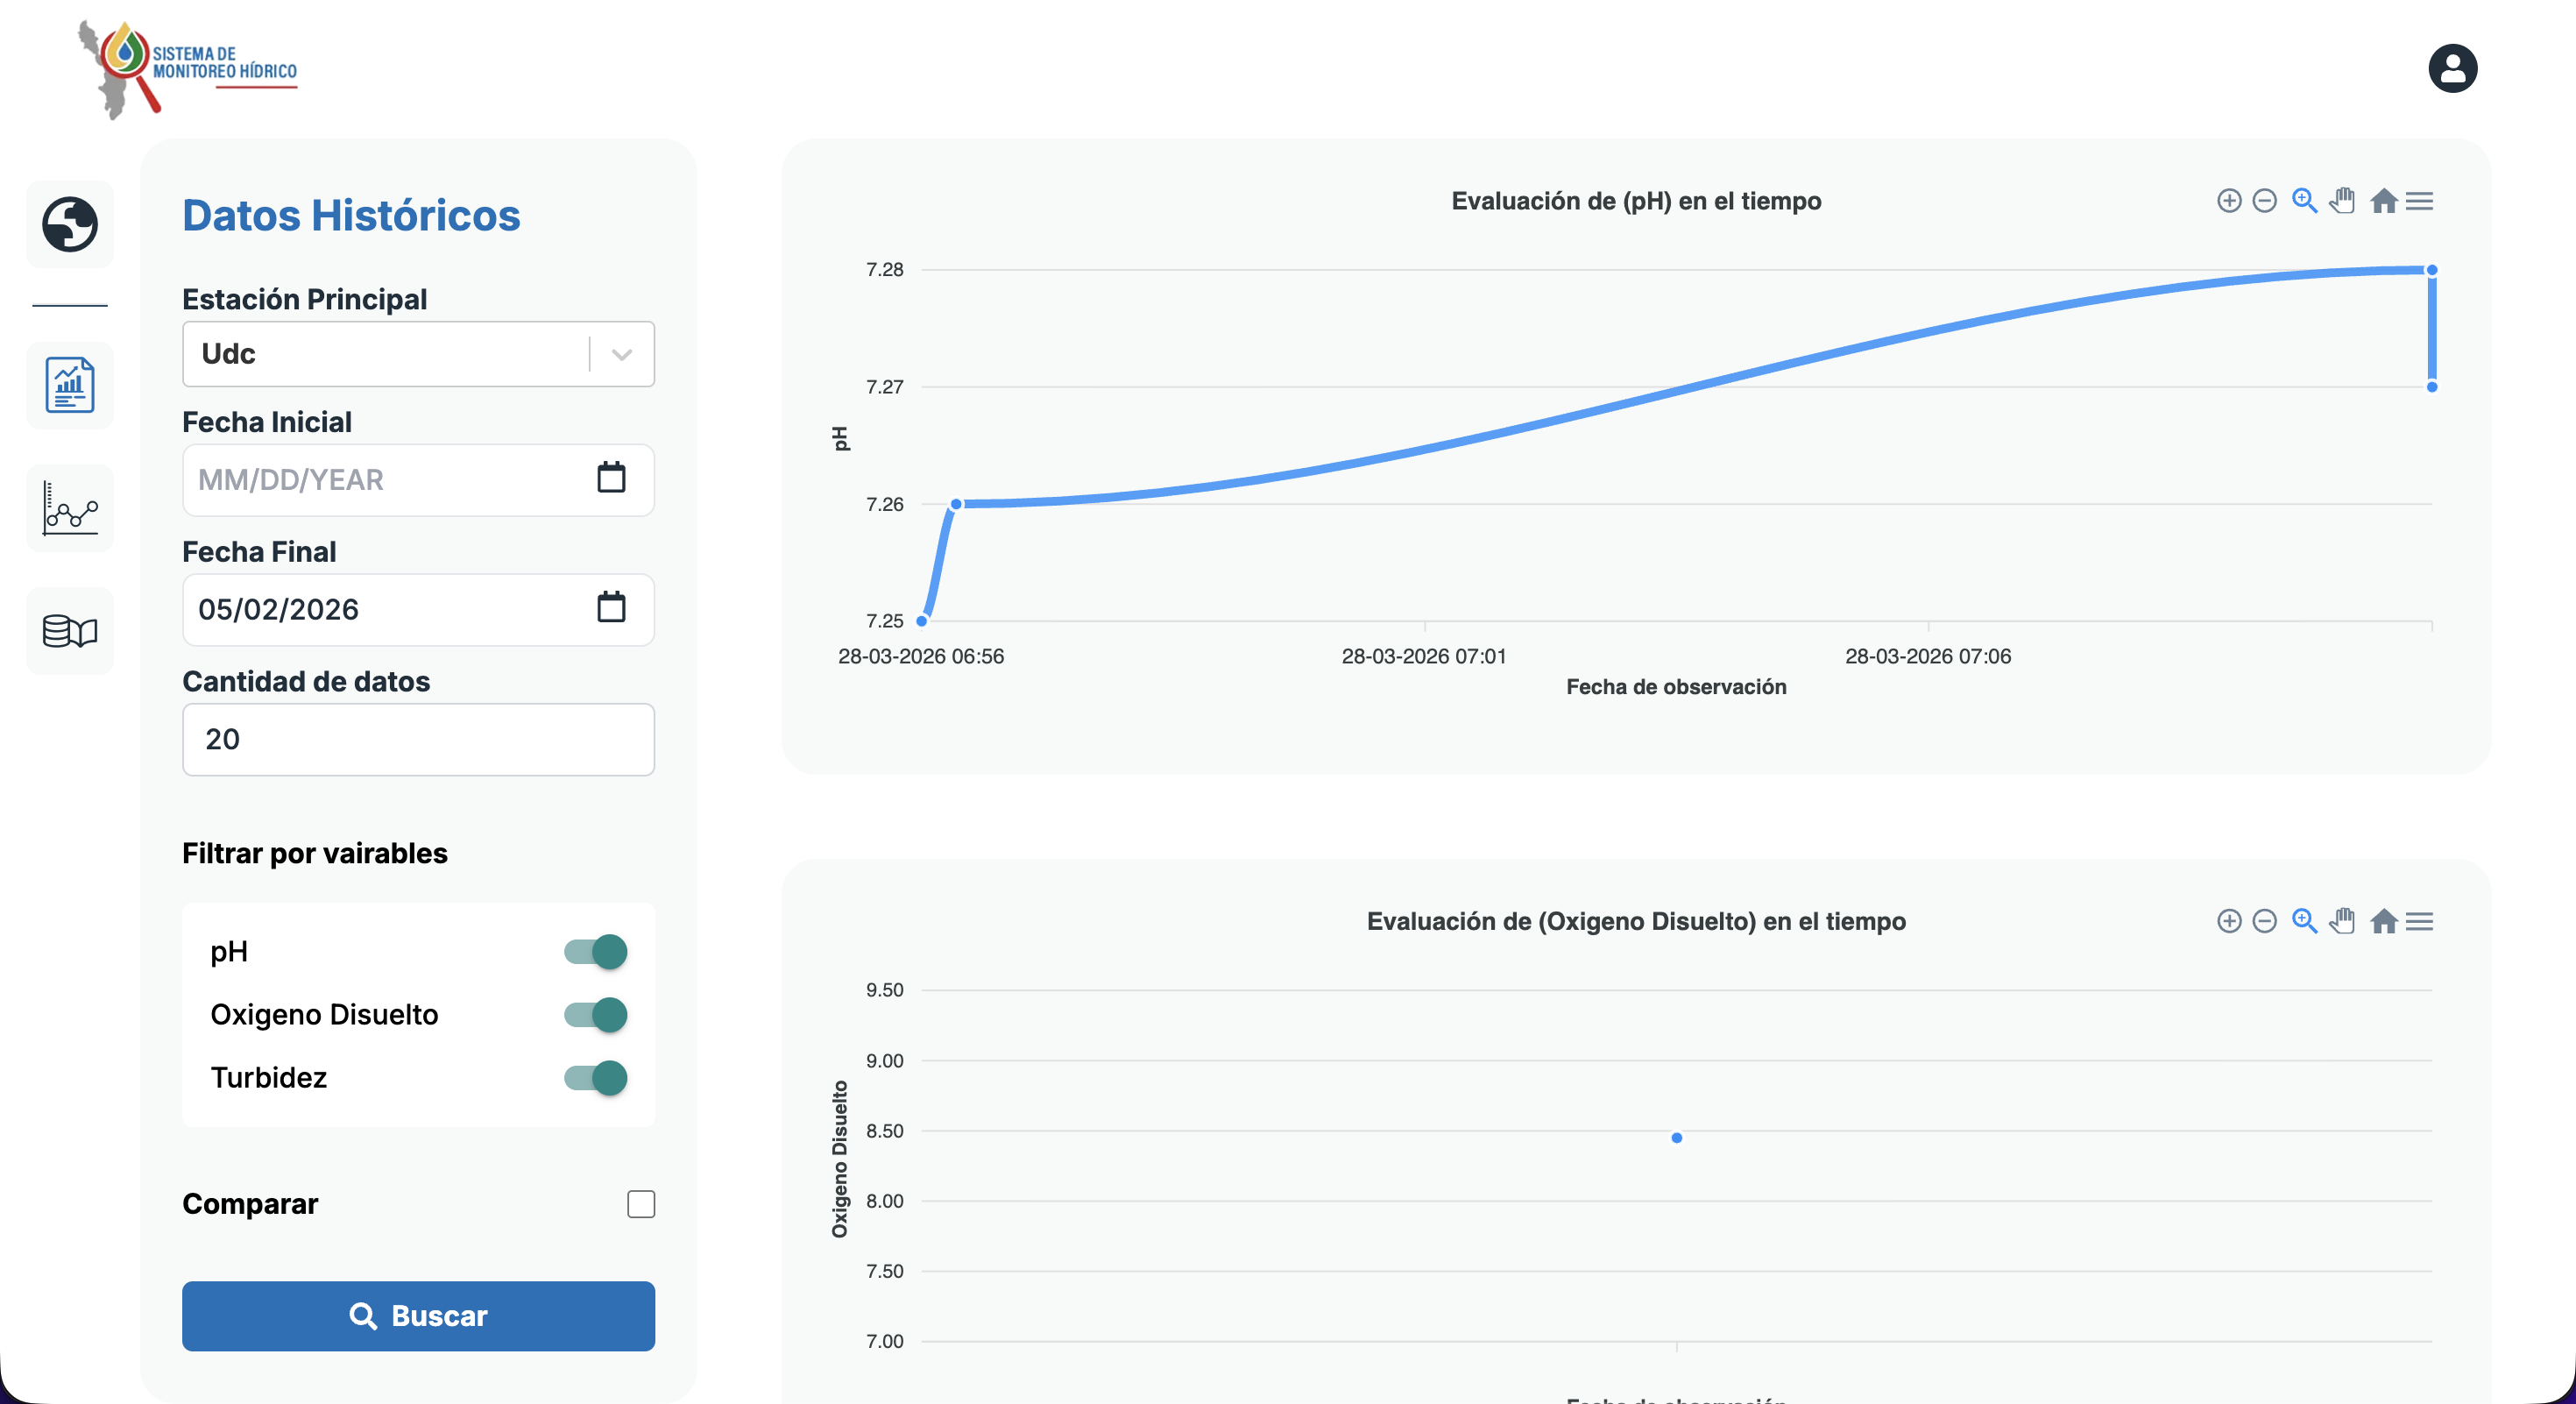Open the report chart document icon
This screenshot has width=2576, height=1404.
pos(70,385)
